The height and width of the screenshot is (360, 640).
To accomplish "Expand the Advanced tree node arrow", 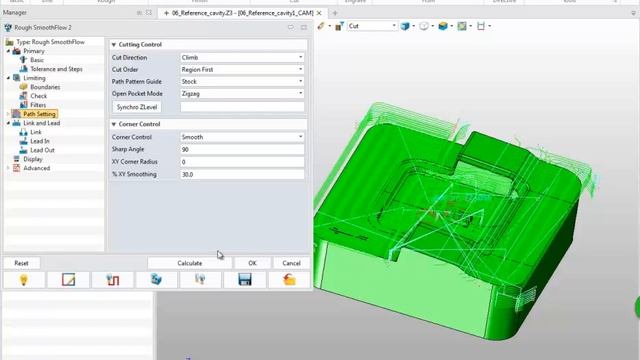I will click(x=8, y=168).
